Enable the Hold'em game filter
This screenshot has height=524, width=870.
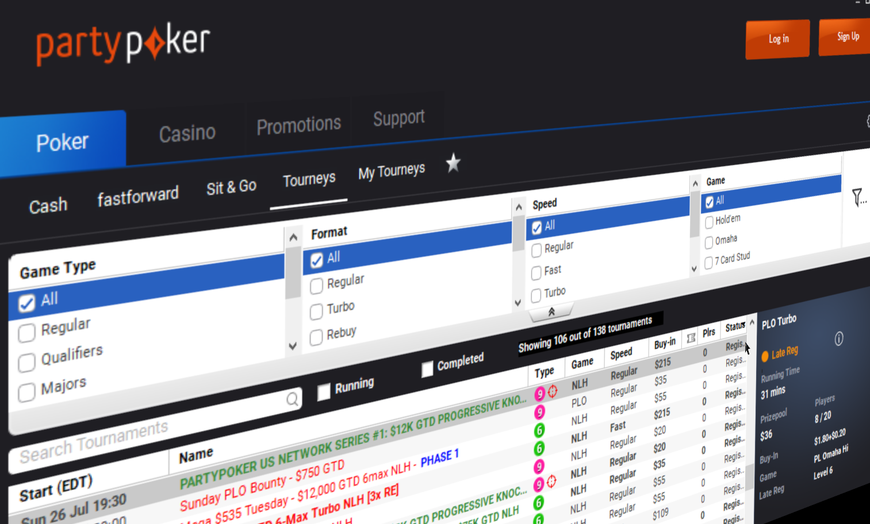point(709,222)
